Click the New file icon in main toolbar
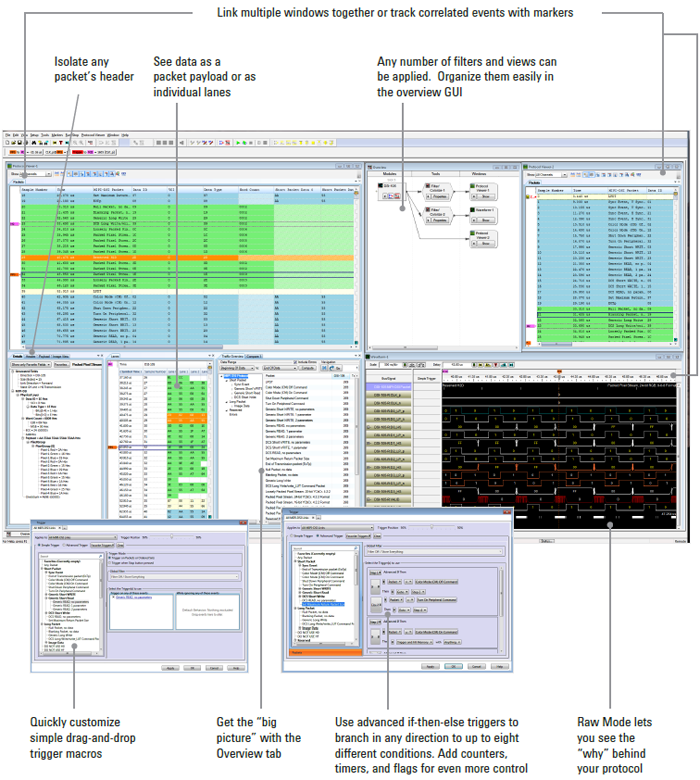Viewport: 700px width, 780px height. coord(7,143)
